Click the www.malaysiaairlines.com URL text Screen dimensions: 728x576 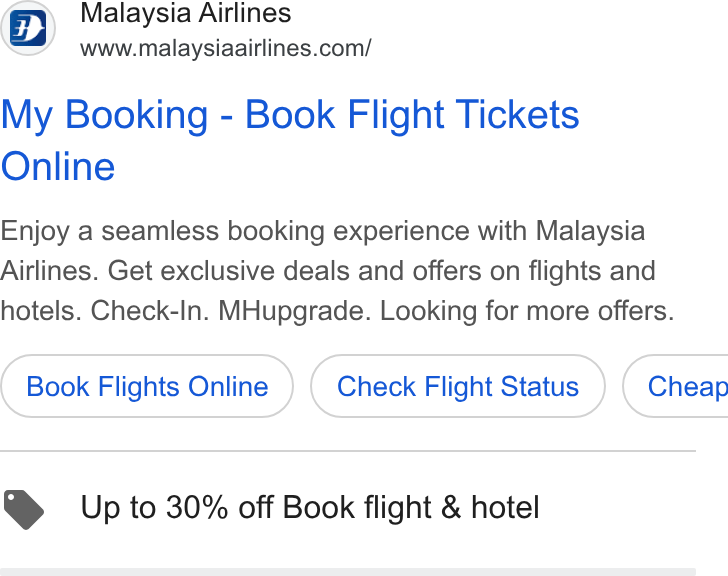[x=226, y=48]
